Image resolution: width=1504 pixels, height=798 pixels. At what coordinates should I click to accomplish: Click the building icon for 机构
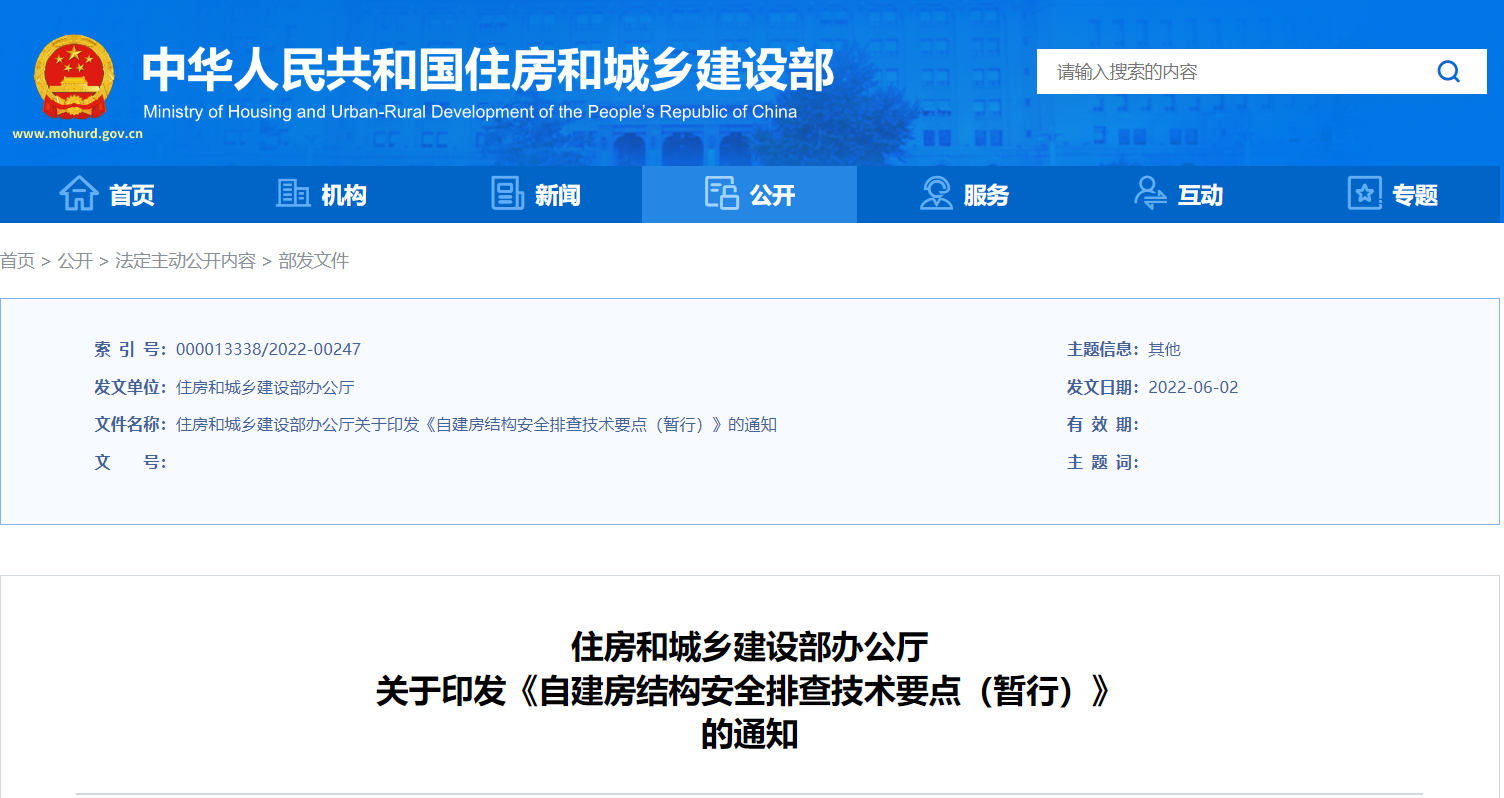[x=293, y=194]
